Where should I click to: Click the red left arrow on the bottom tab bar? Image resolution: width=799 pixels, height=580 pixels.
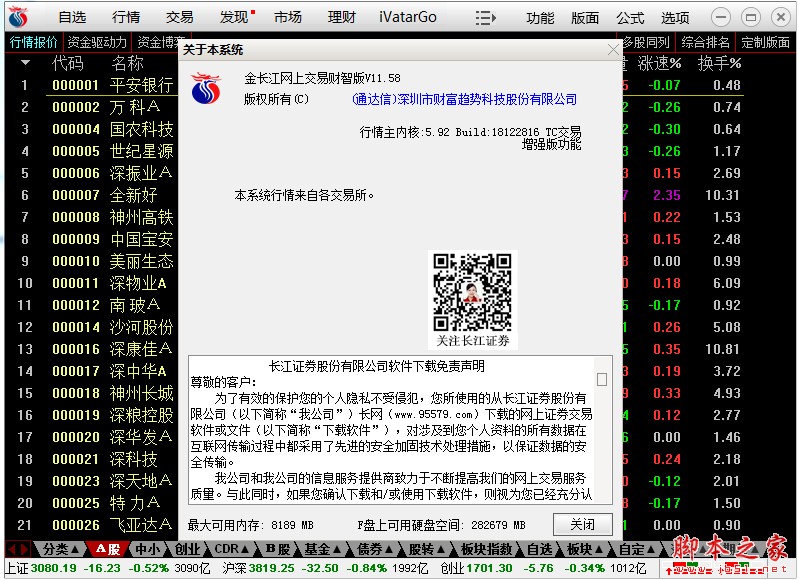tap(11, 549)
